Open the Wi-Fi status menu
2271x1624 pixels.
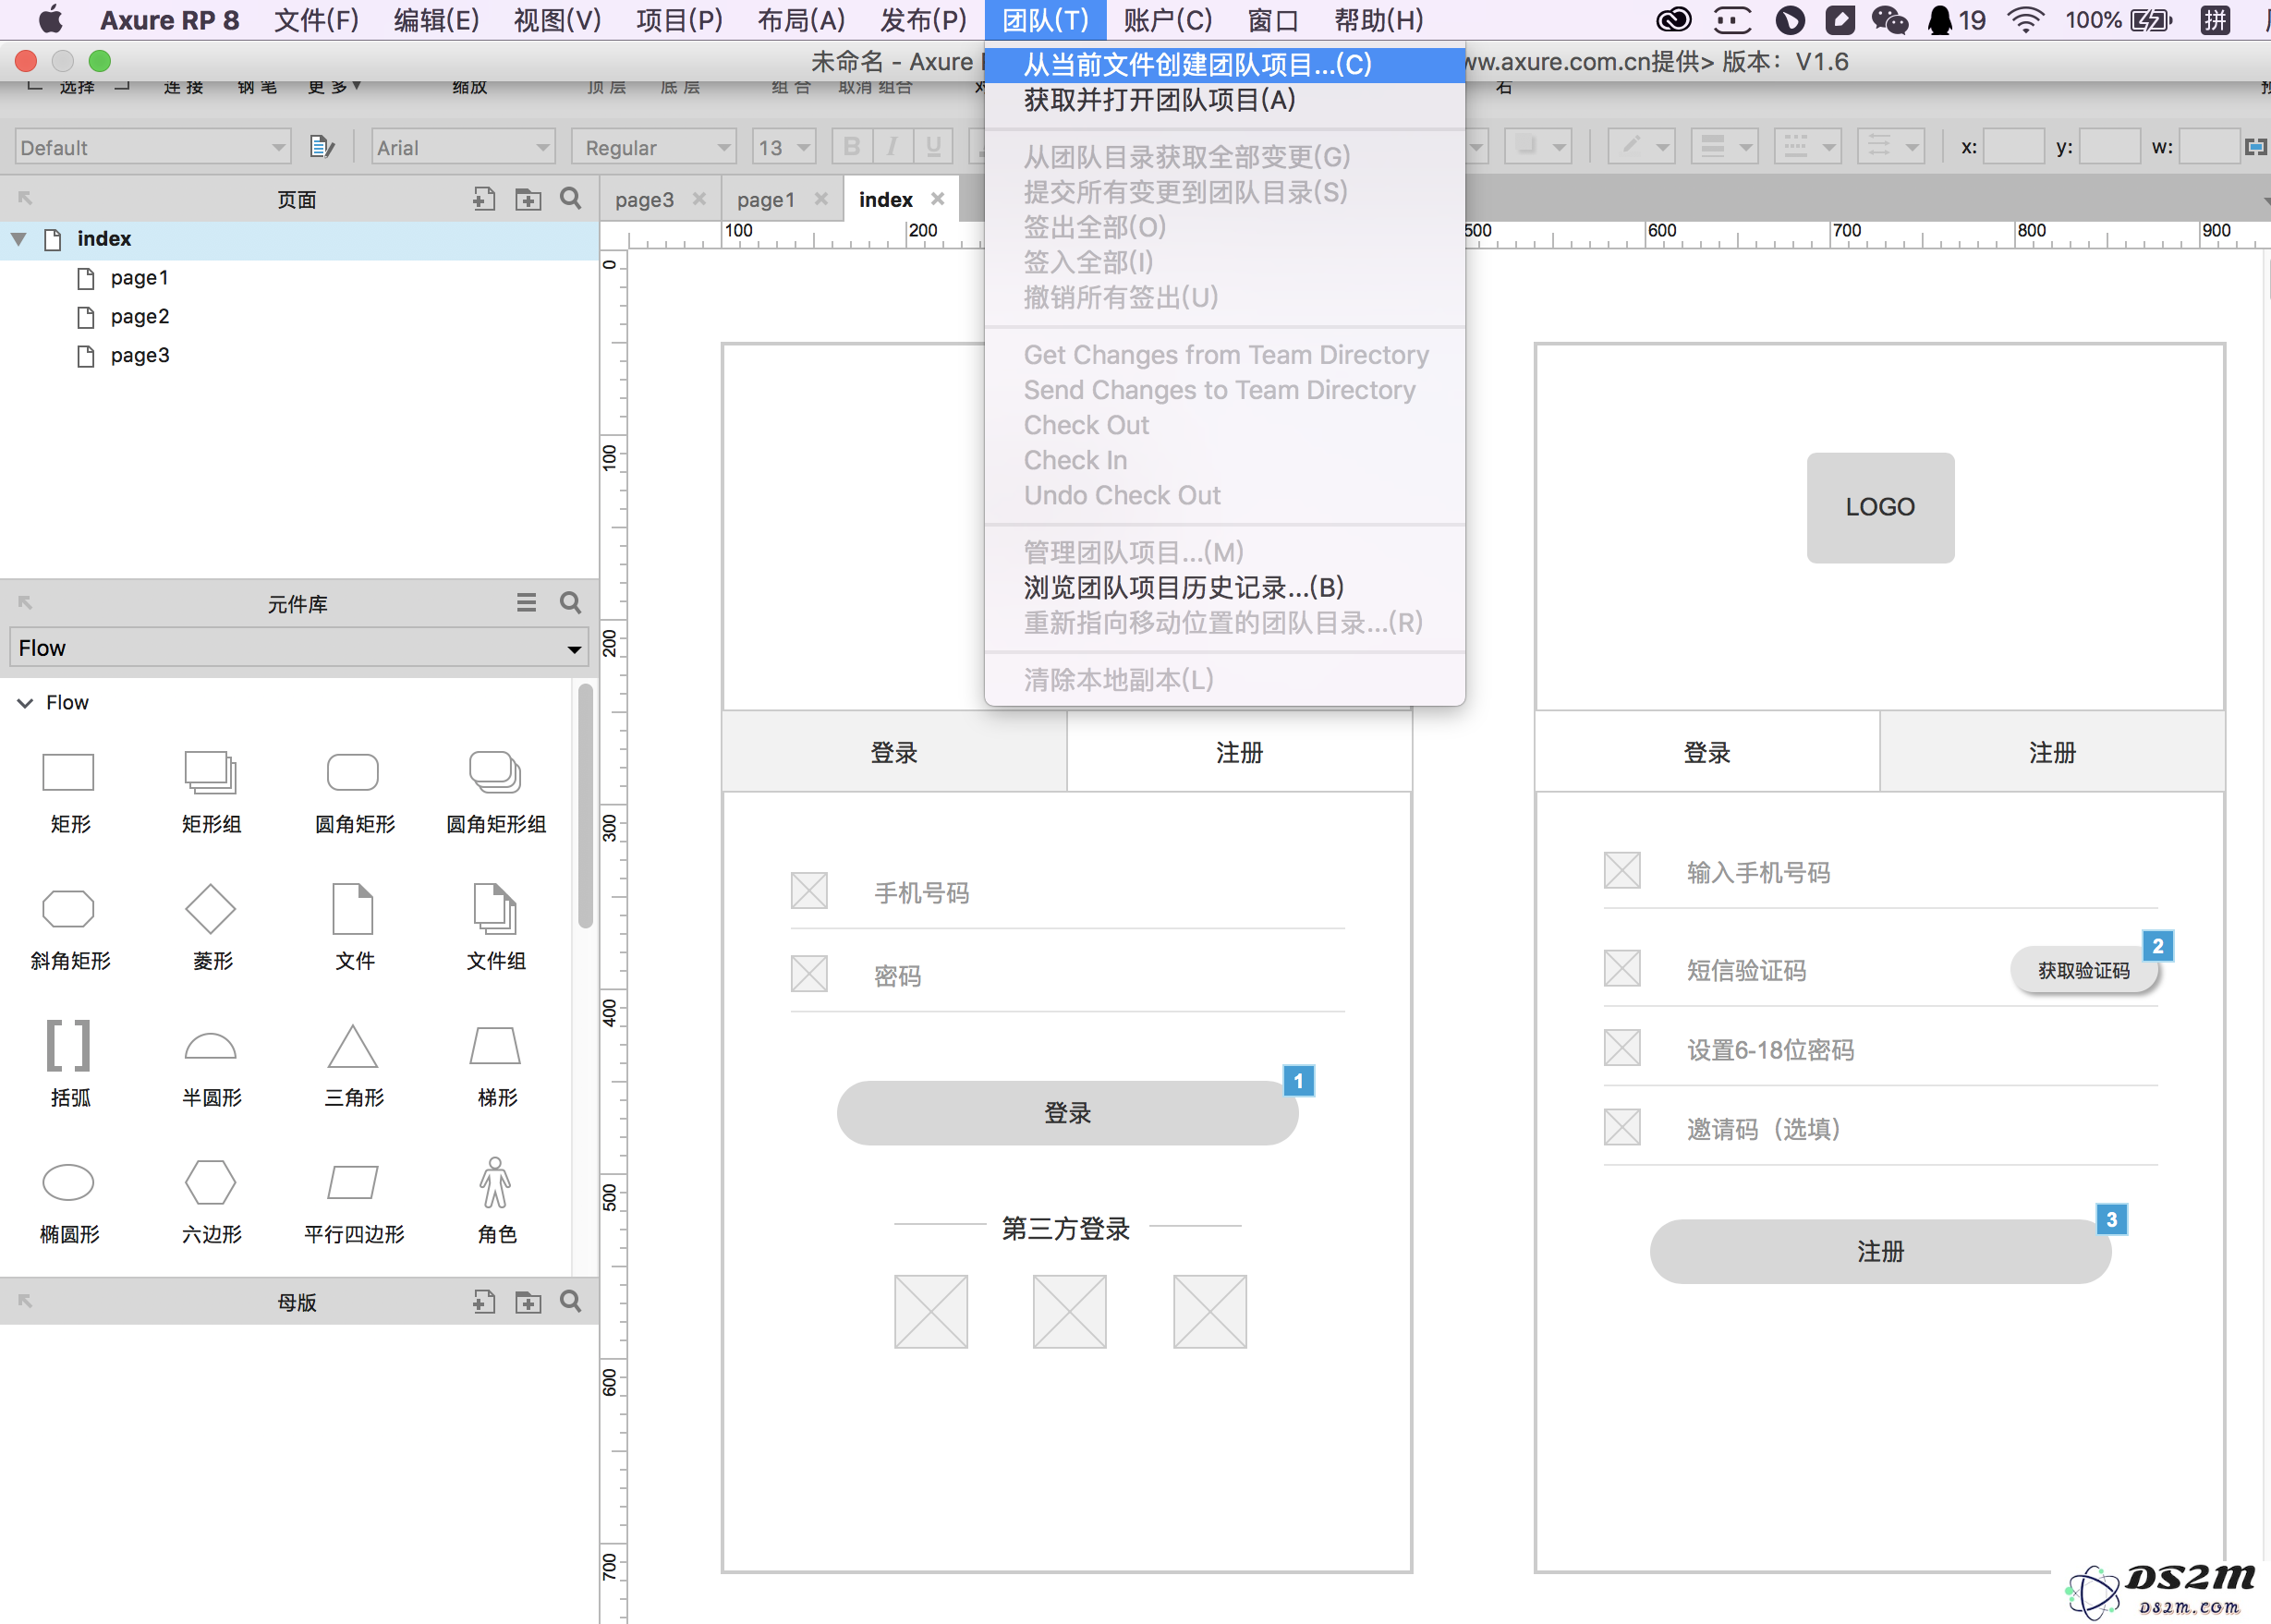(2025, 20)
